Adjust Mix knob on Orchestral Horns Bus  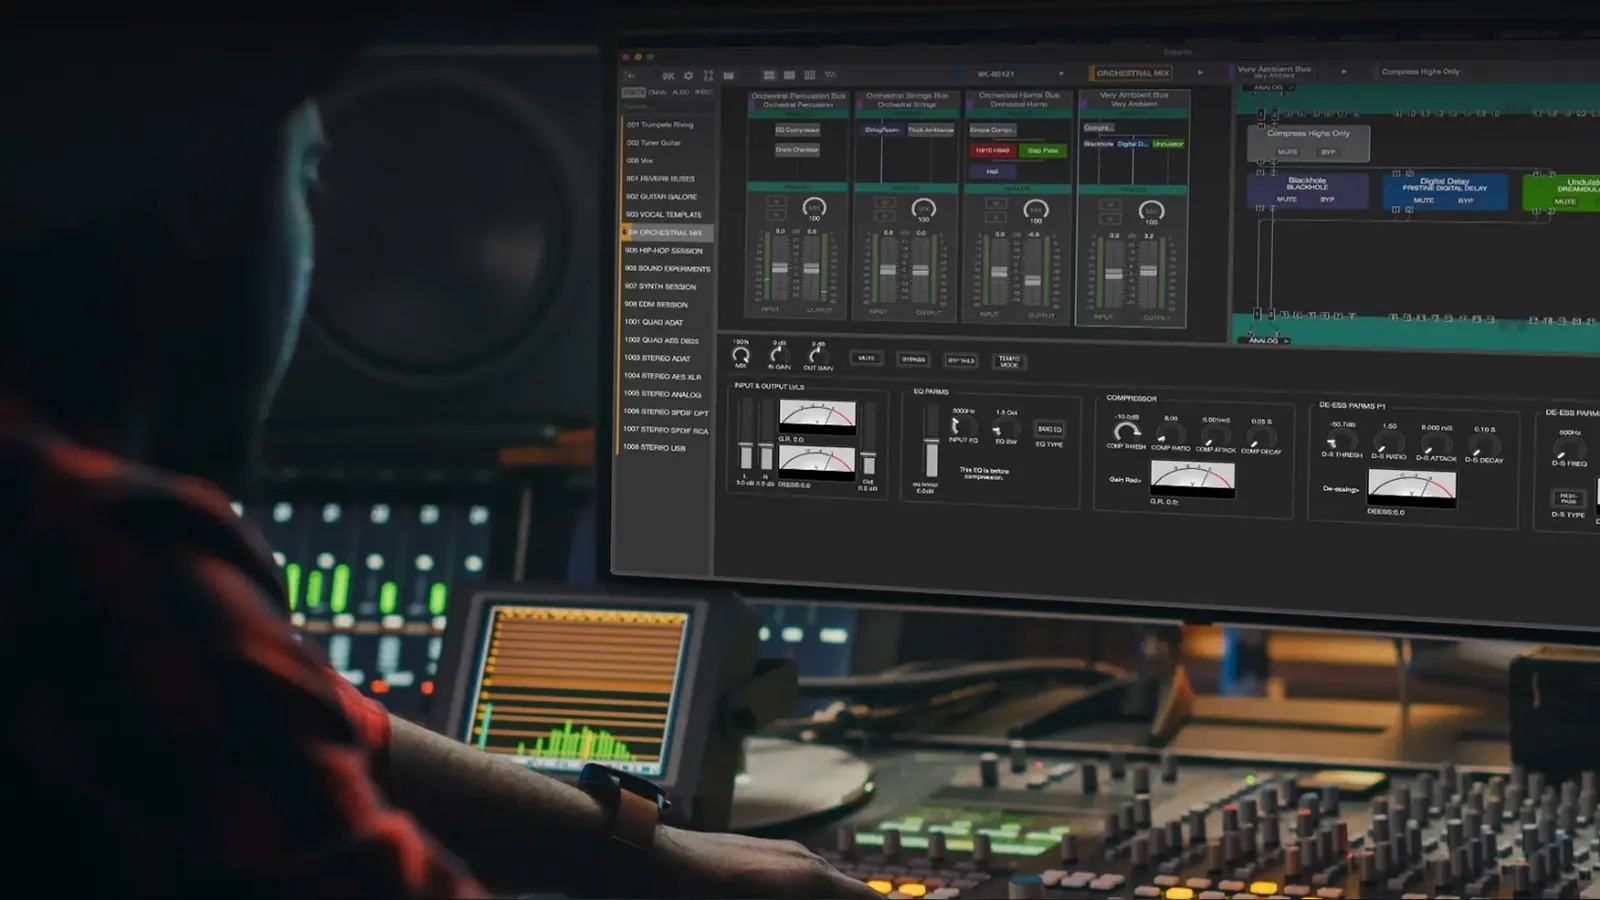point(1036,210)
